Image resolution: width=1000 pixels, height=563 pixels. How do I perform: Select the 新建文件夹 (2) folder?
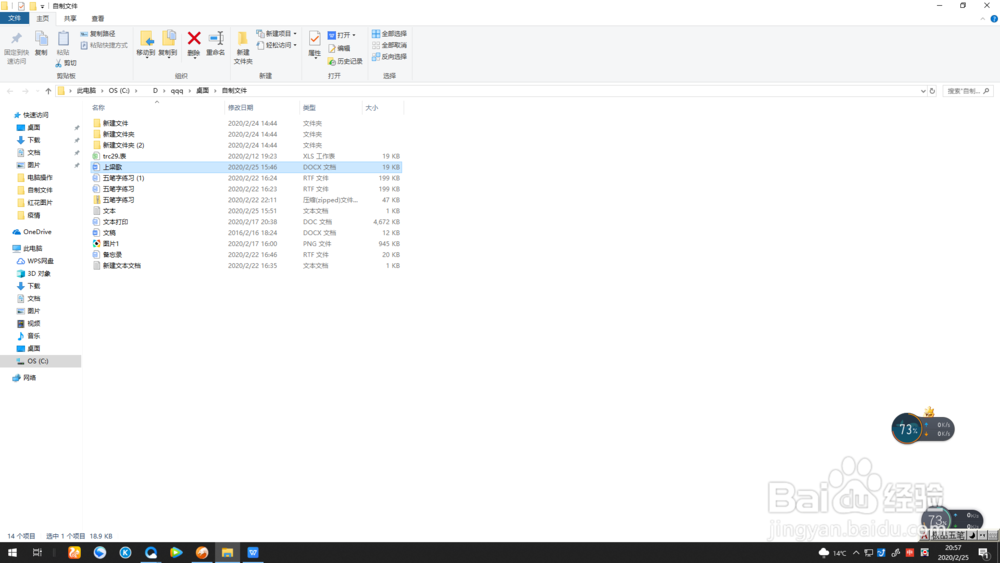point(123,145)
